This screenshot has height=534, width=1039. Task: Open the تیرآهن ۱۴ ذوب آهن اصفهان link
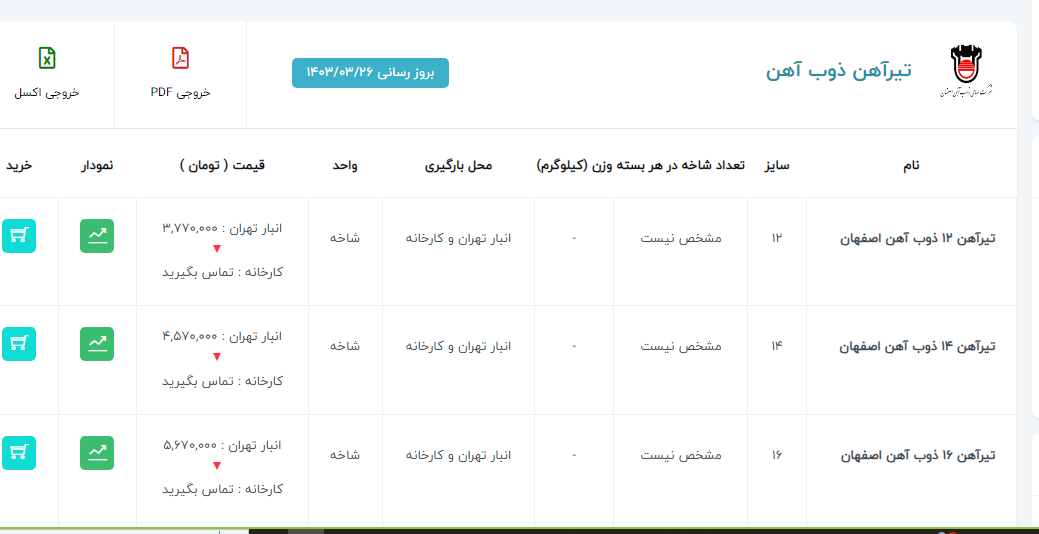(917, 347)
